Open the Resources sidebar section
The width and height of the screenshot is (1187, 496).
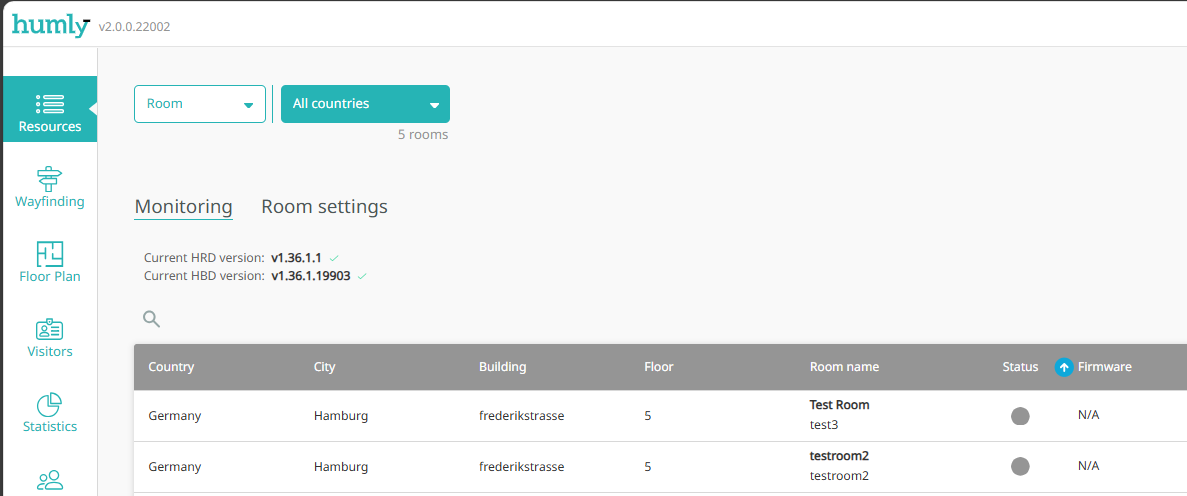[x=49, y=111]
